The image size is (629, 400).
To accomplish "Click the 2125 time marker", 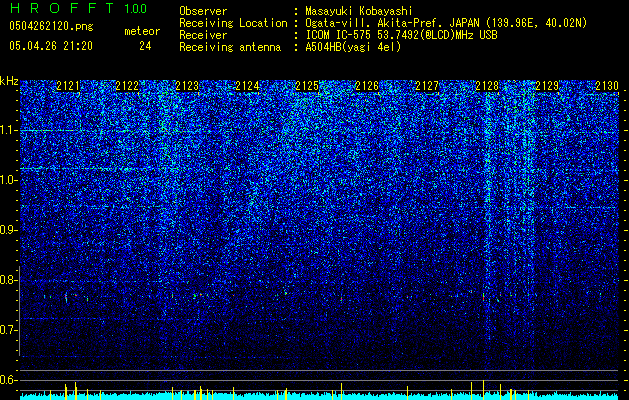I will coord(307,86).
